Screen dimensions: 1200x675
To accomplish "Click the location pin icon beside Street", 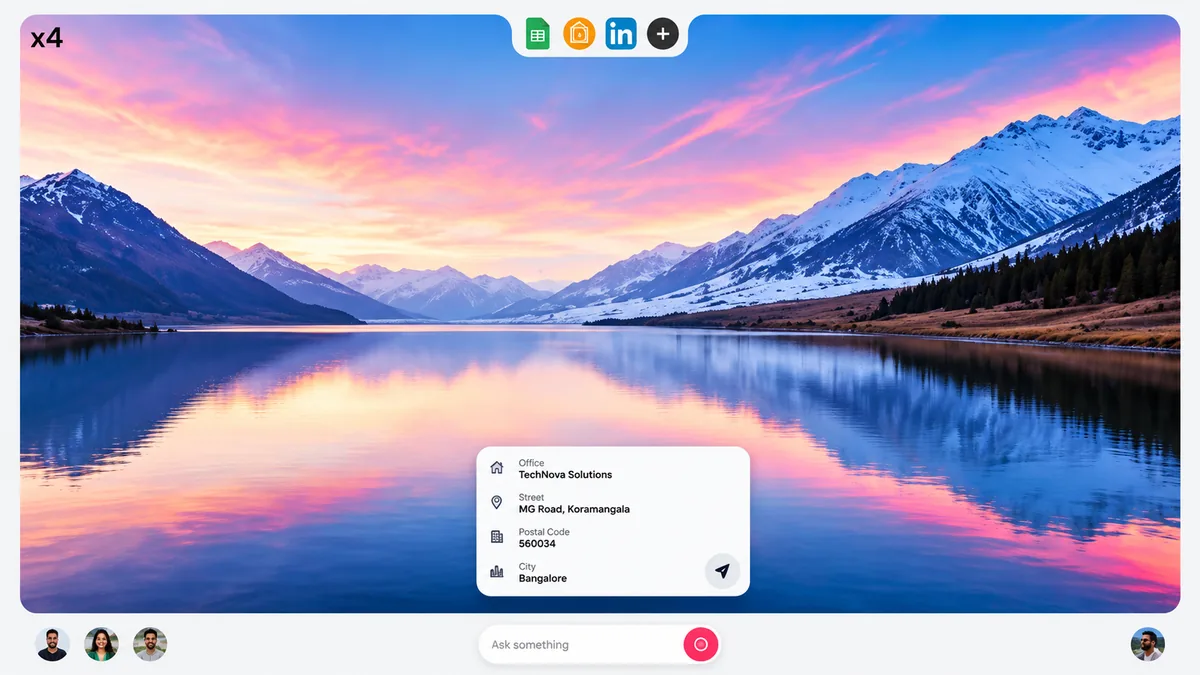I will tap(497, 502).
